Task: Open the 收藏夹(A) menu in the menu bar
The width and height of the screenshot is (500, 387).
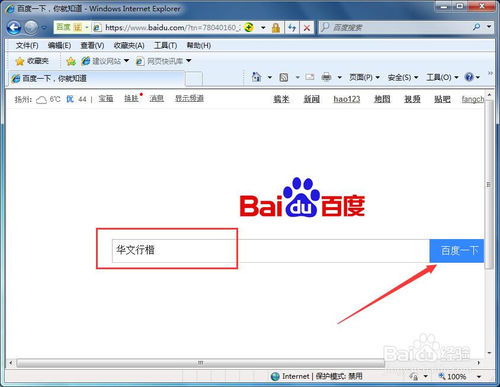Action: (x=129, y=45)
